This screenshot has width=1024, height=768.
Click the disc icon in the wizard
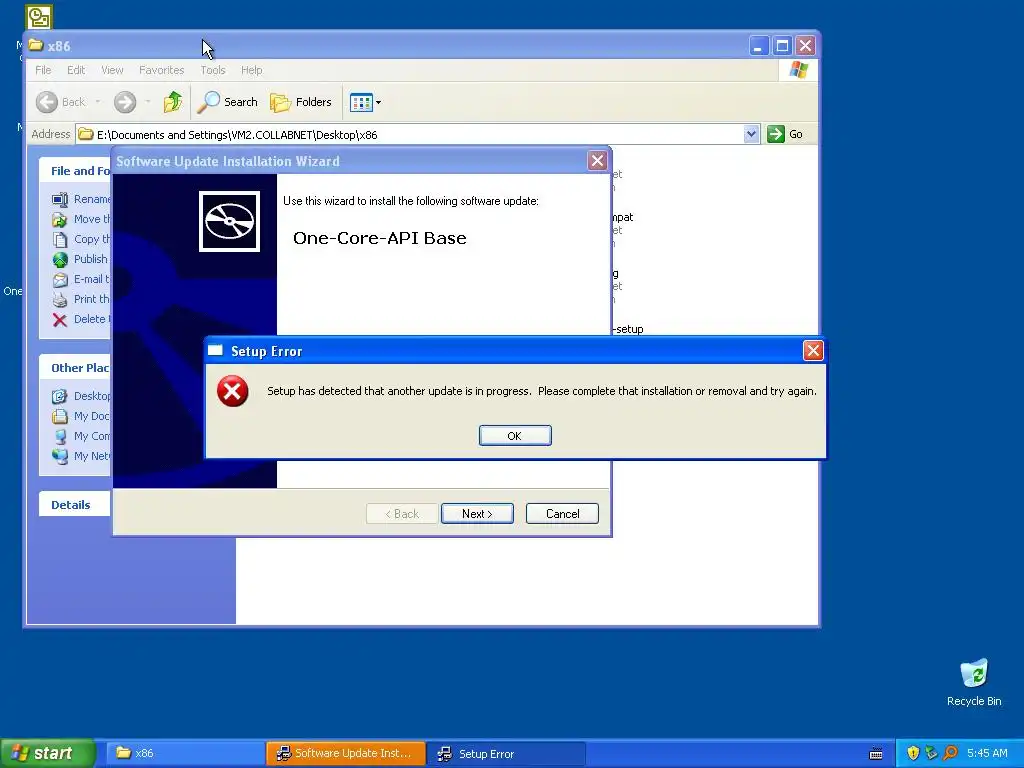coord(229,221)
